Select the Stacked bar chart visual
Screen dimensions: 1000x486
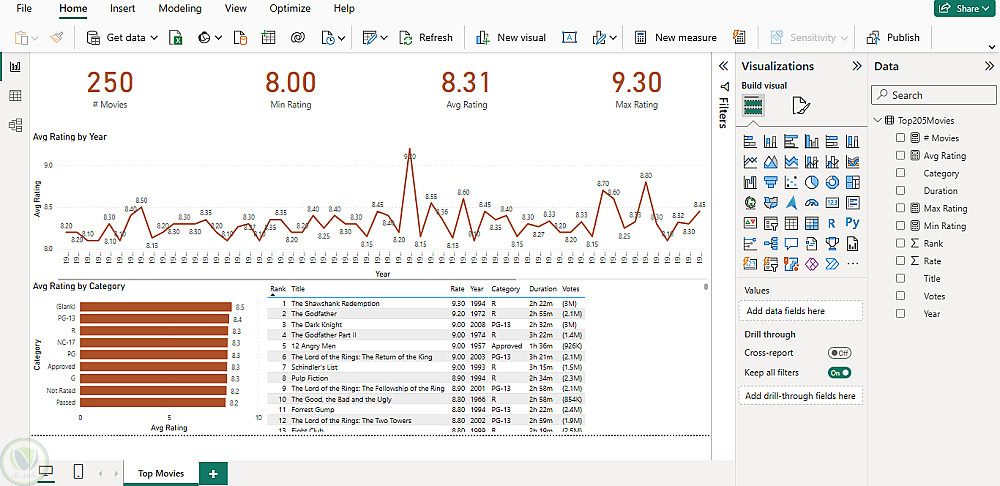[750, 141]
